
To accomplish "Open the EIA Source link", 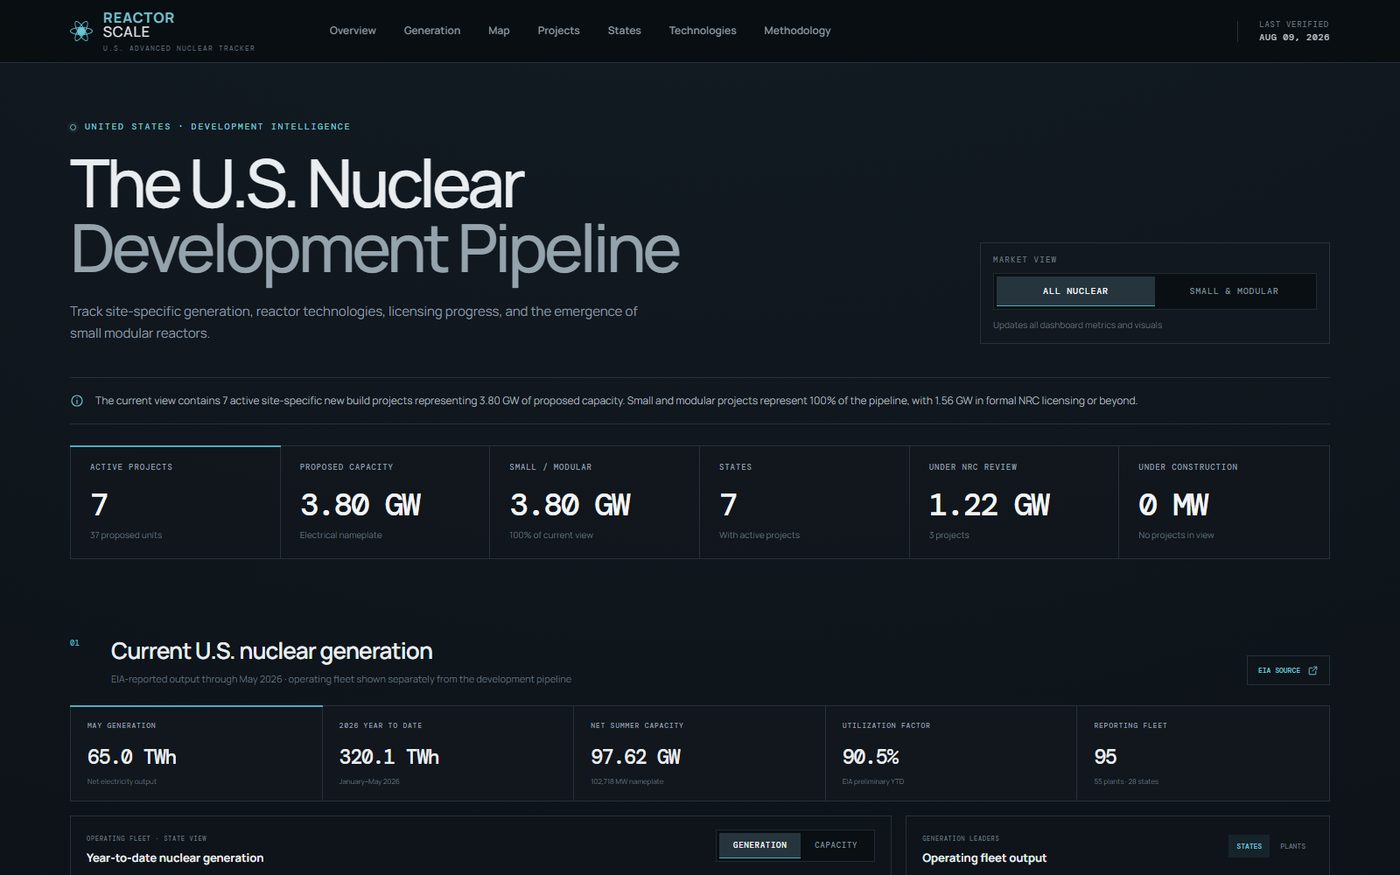I will 1288,670.
